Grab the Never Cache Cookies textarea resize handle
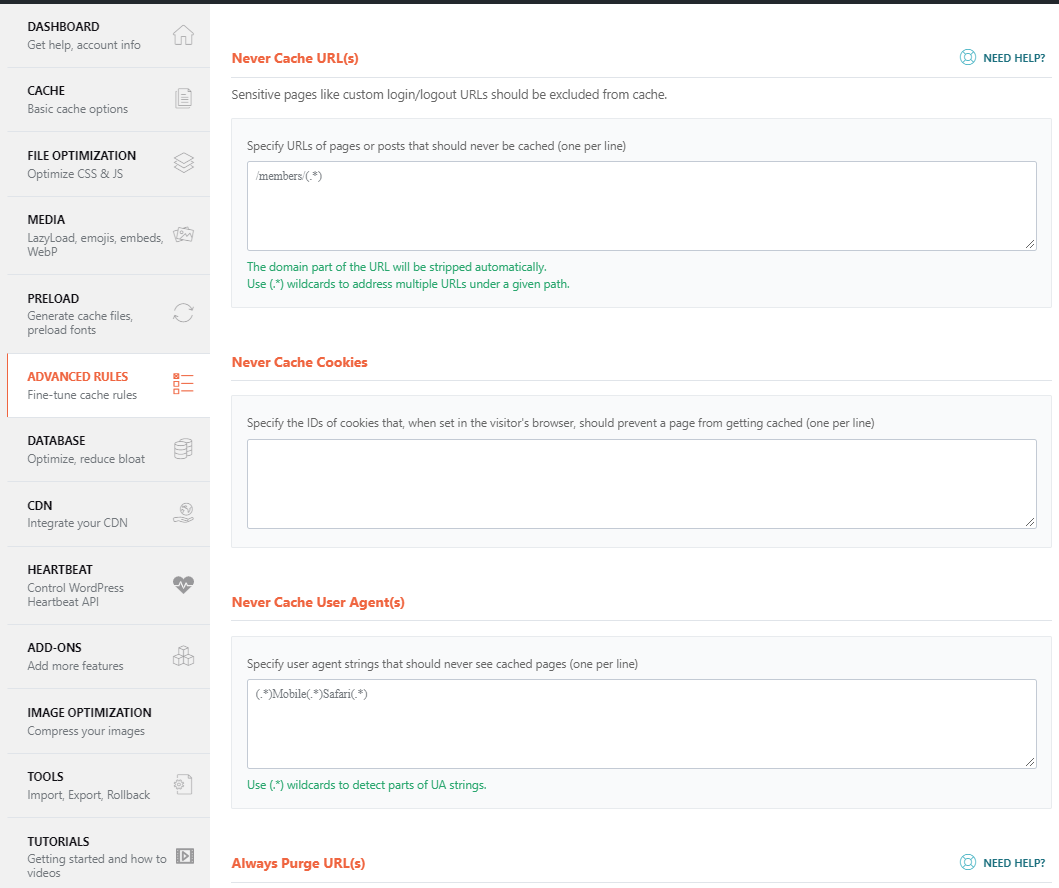1059x888 pixels. 1030,522
